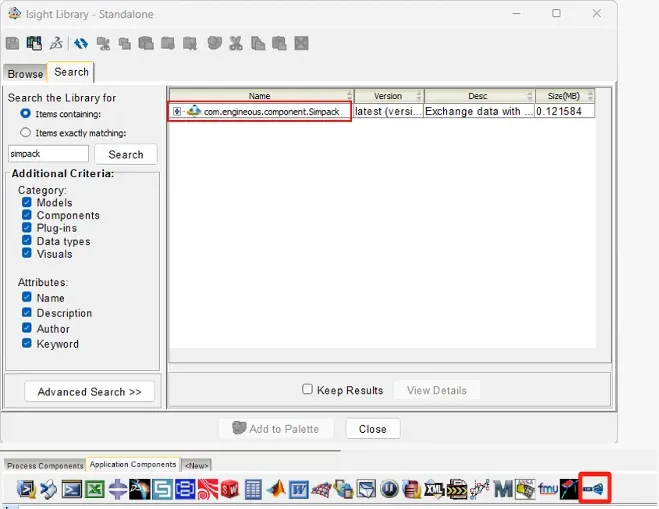Image resolution: width=659 pixels, height=509 pixels.
Task: Open the Search tab
Action: click(x=71, y=72)
